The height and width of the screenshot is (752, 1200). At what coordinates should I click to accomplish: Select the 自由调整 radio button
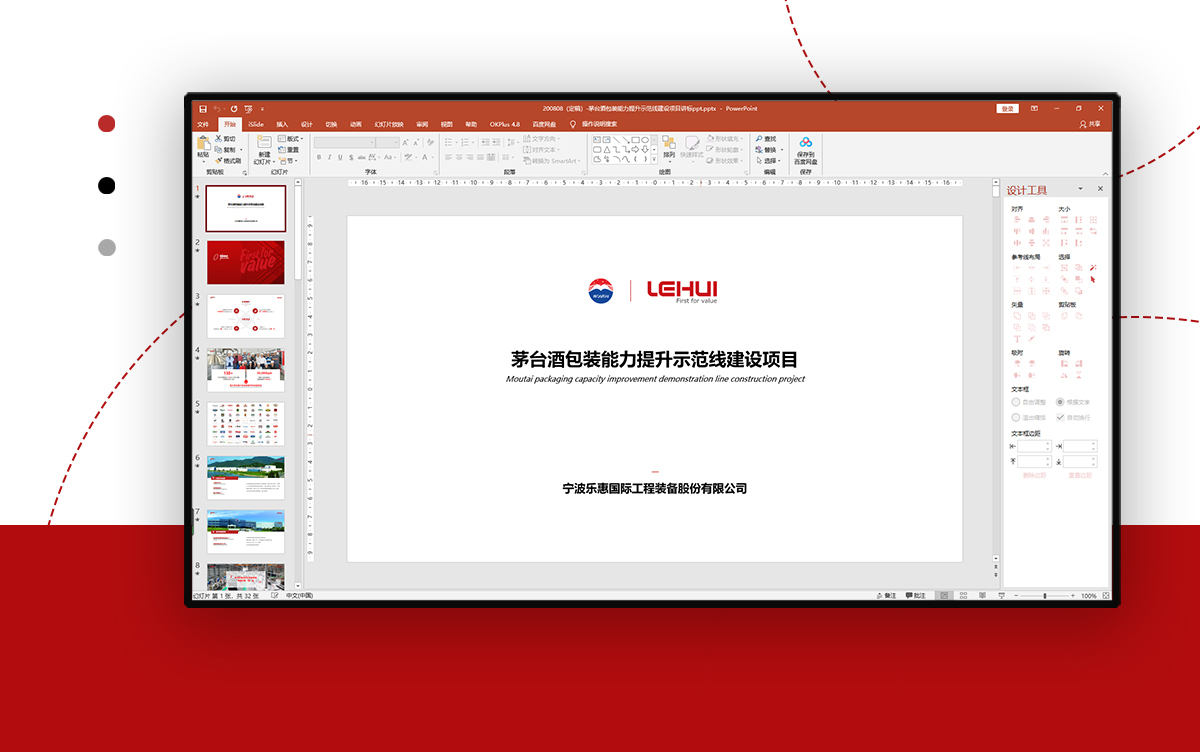[1016, 402]
